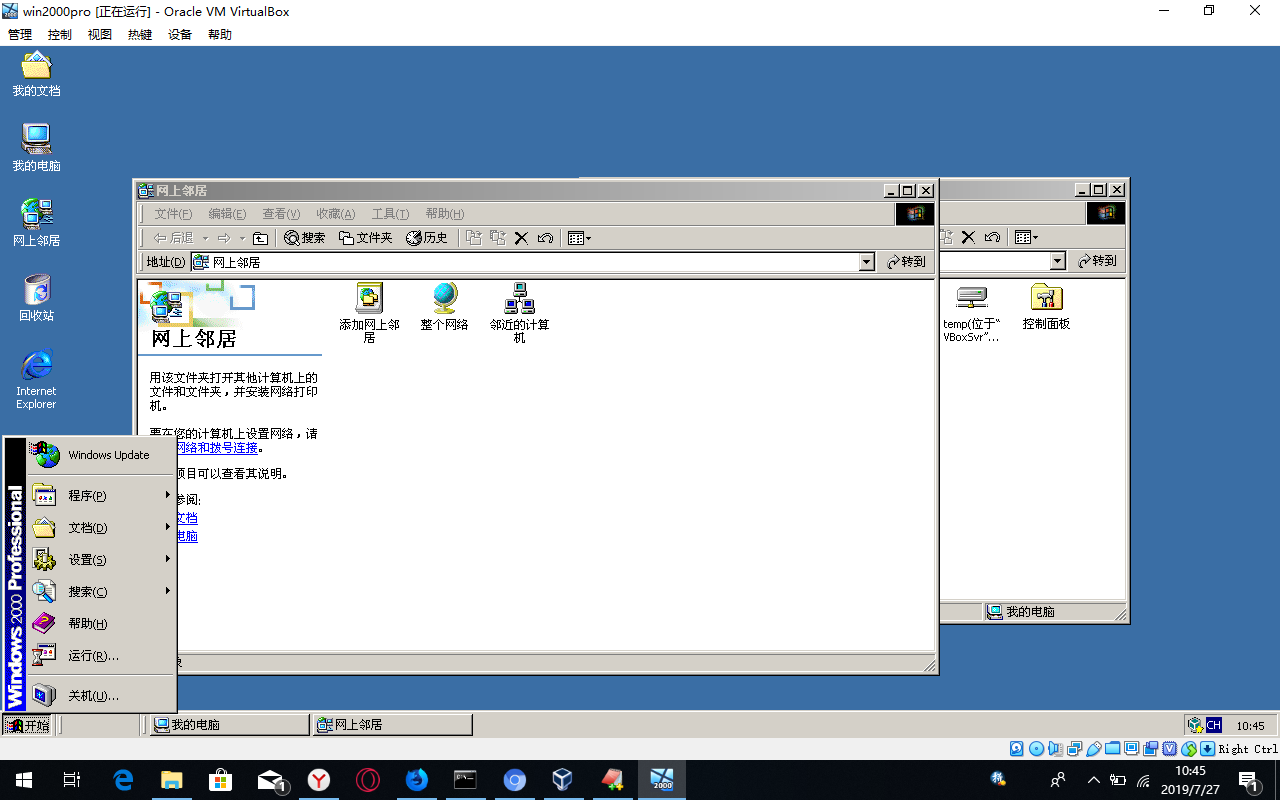Expand 设置(S) submenu in Start menu
1280x800 pixels.
pos(102,560)
